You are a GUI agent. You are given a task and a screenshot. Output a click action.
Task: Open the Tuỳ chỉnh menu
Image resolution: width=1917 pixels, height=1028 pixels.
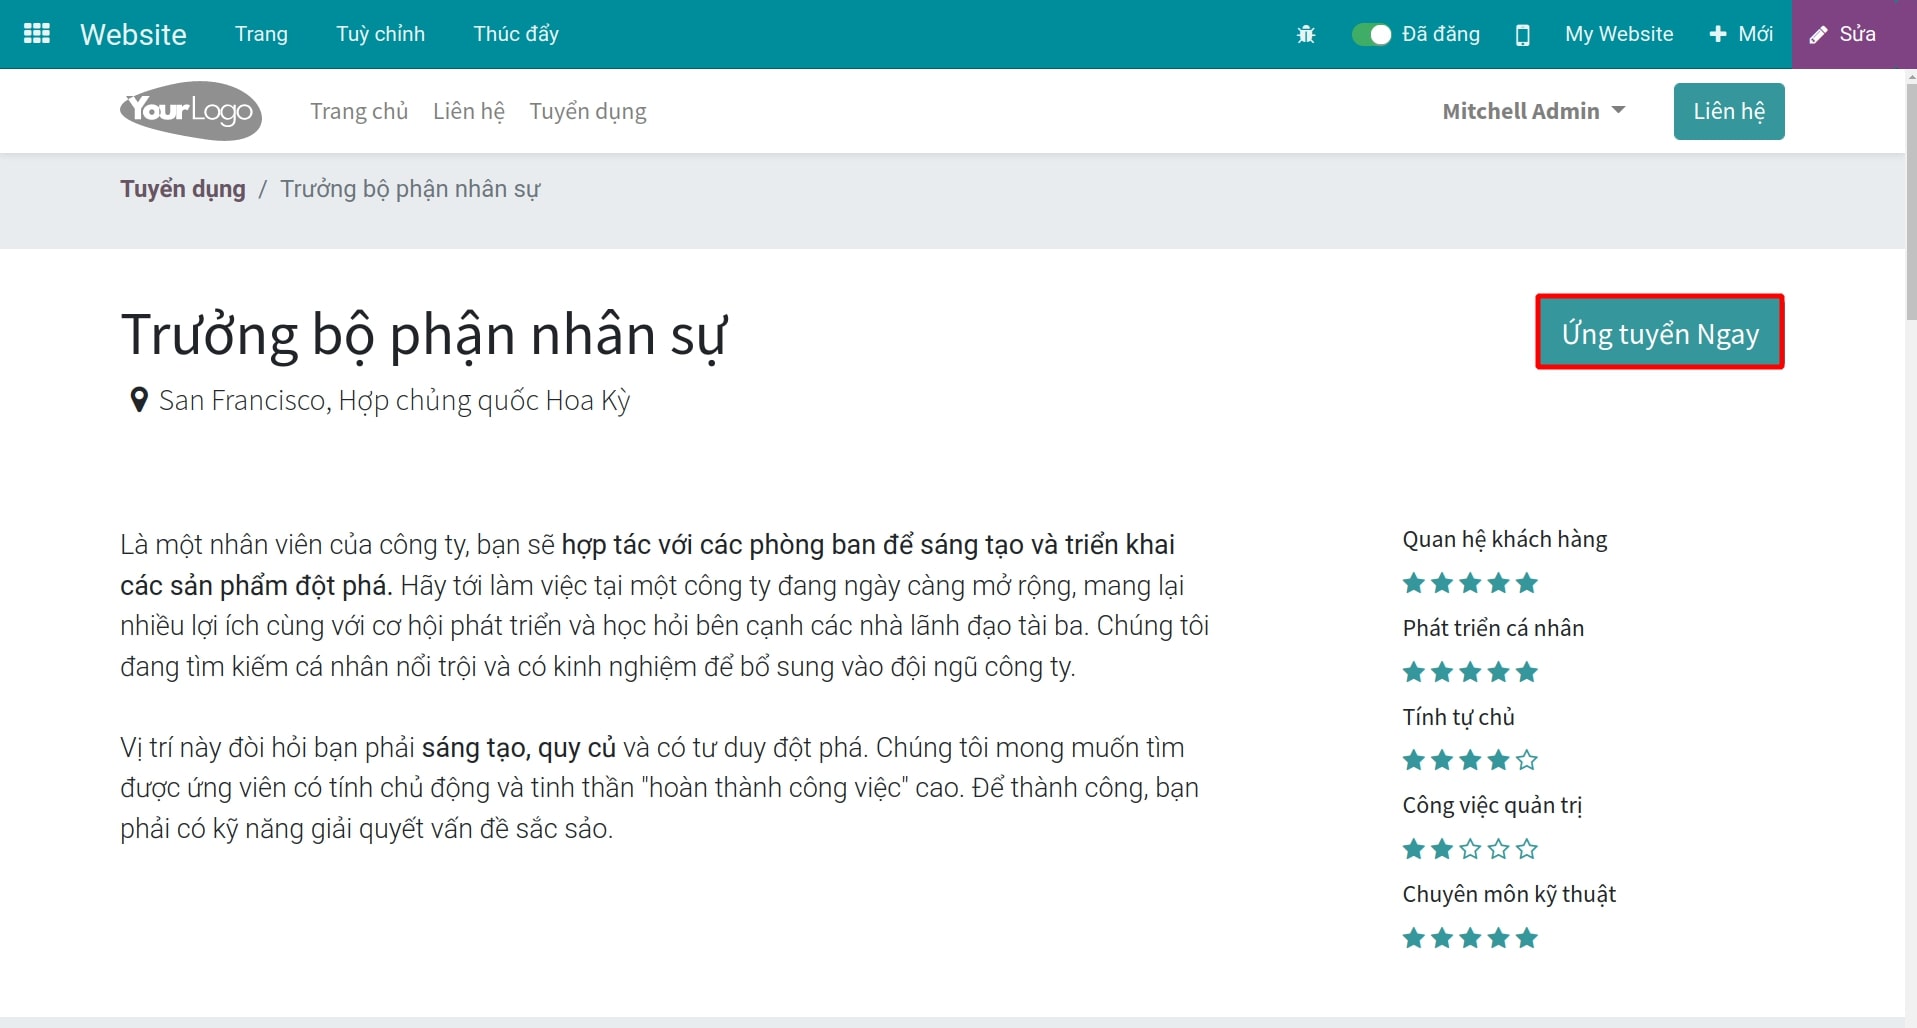(380, 33)
